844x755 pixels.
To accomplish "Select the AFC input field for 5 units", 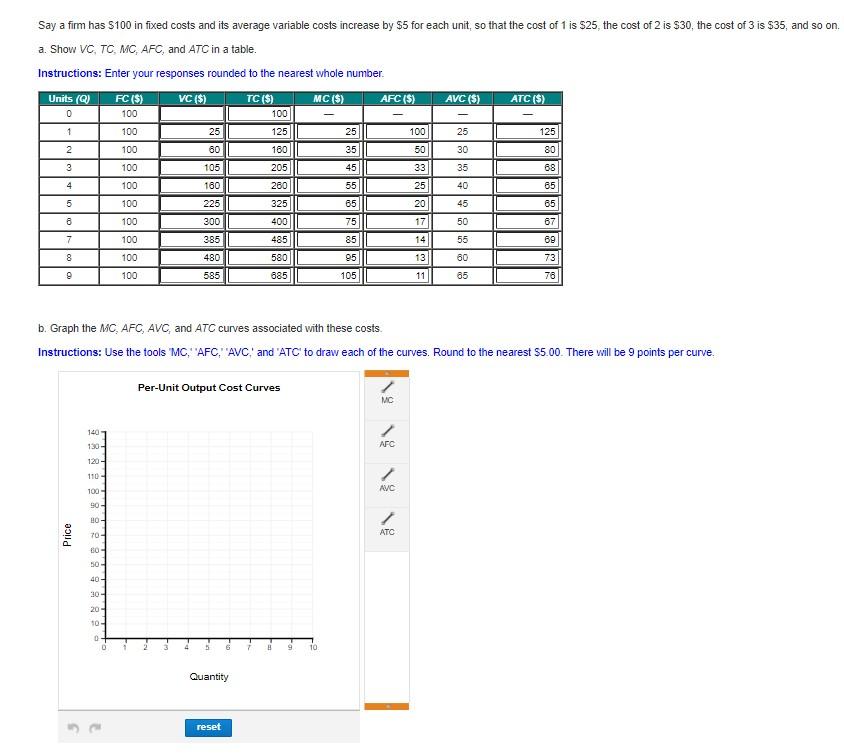I will tap(399, 203).
